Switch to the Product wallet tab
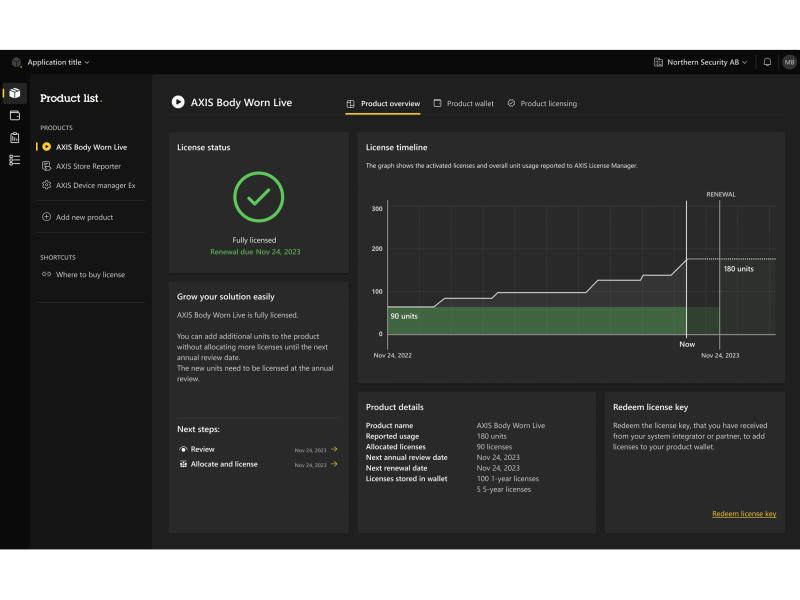 click(x=464, y=104)
